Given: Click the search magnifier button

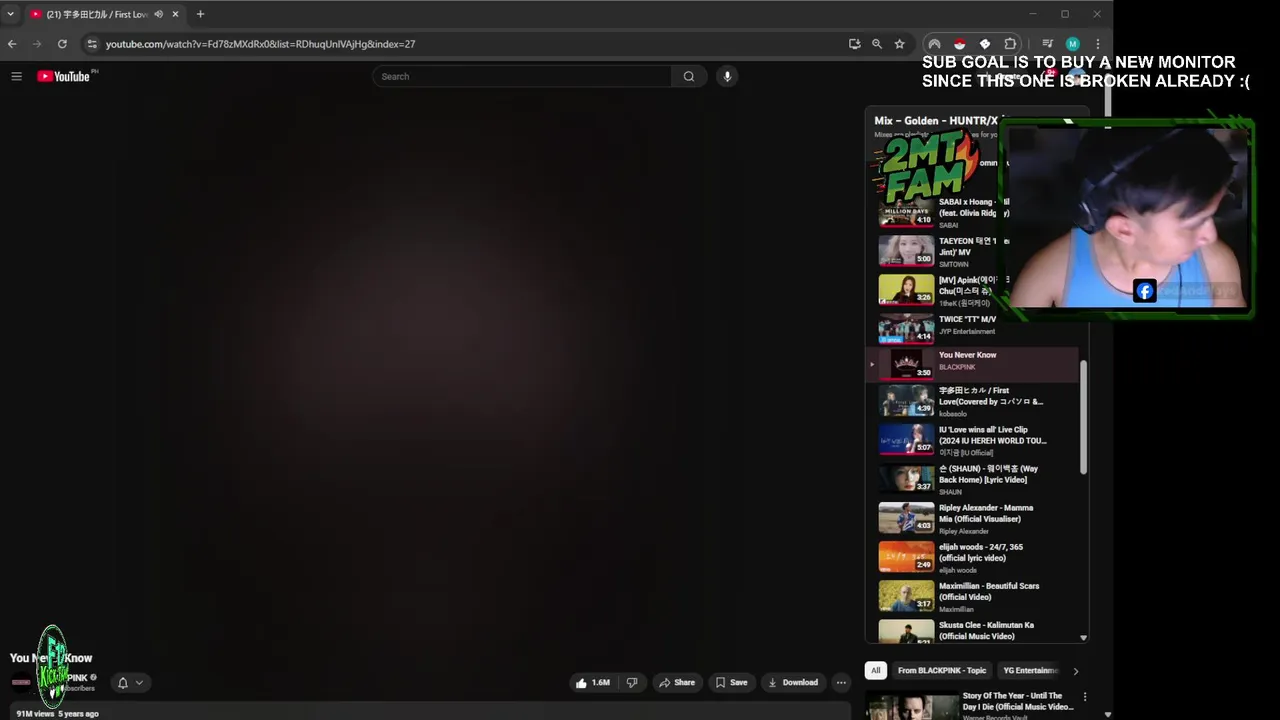Looking at the screenshot, I should (688, 76).
